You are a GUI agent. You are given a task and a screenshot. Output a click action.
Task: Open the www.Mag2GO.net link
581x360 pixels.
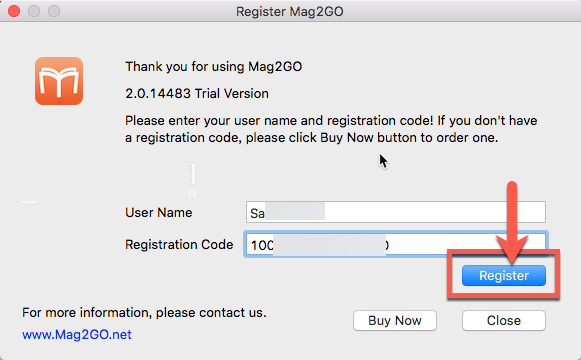click(x=77, y=334)
